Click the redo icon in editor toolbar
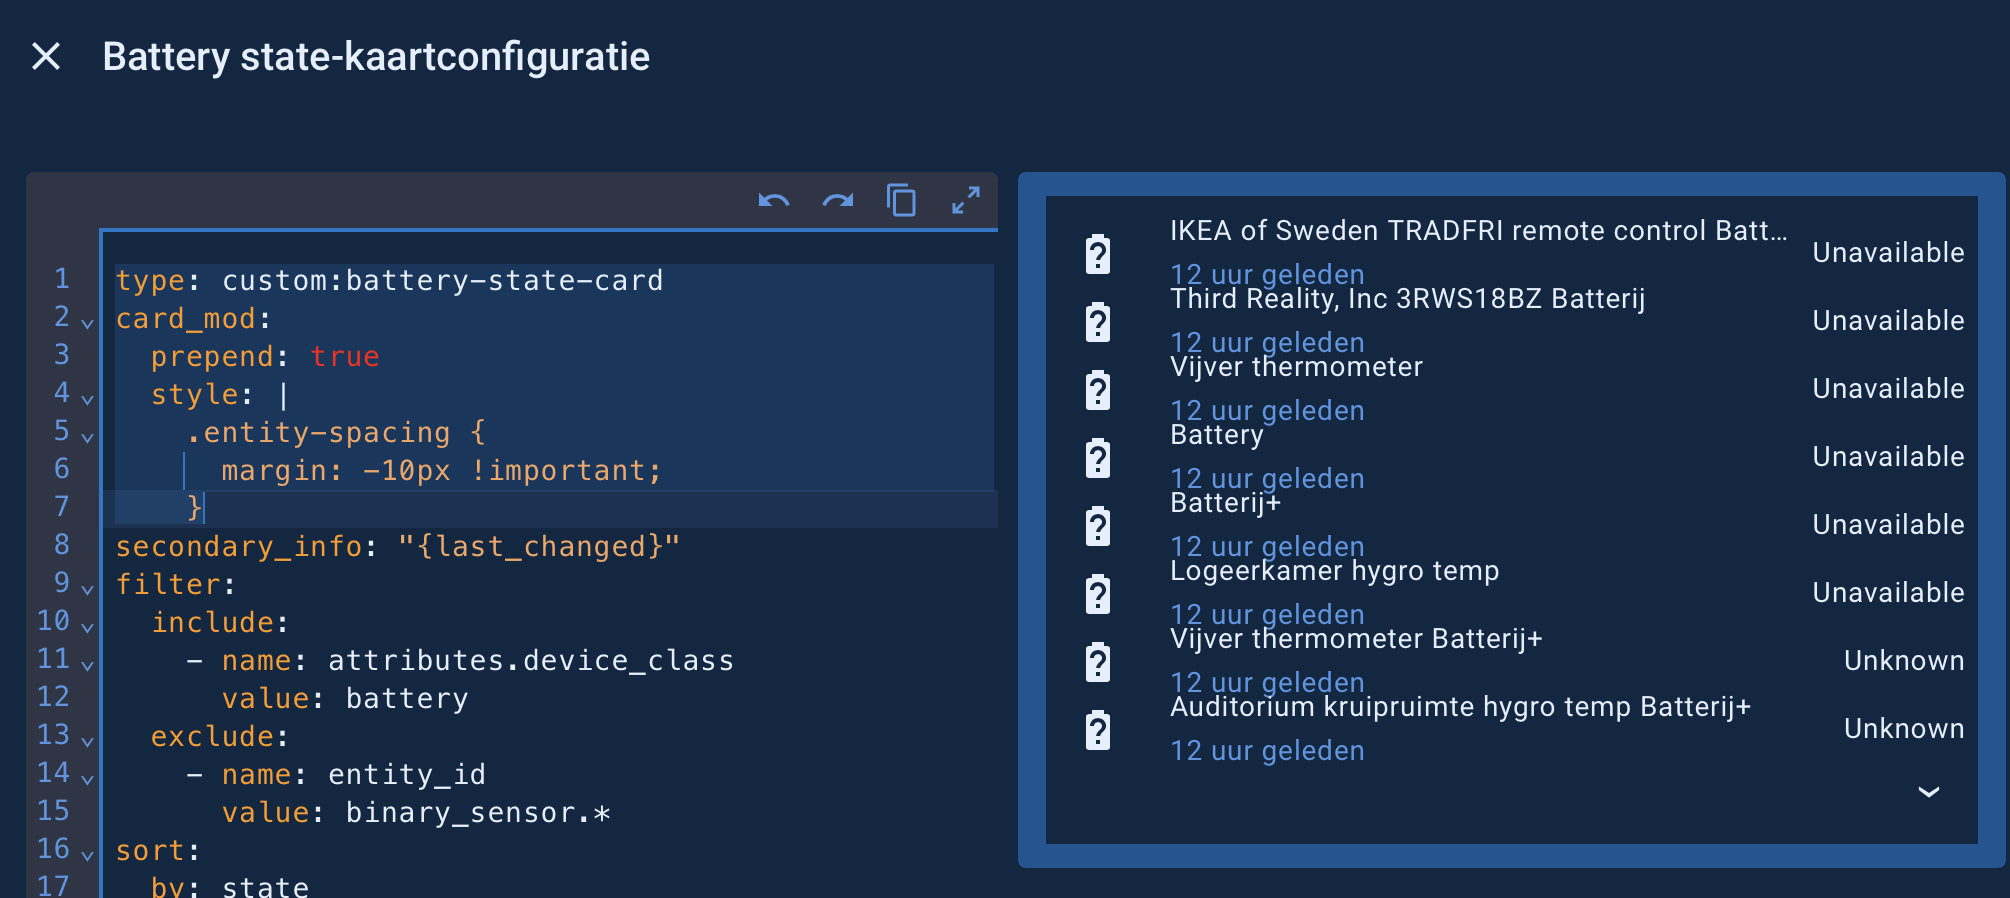Viewport: 2010px width, 898px height. pyautogui.click(x=838, y=201)
